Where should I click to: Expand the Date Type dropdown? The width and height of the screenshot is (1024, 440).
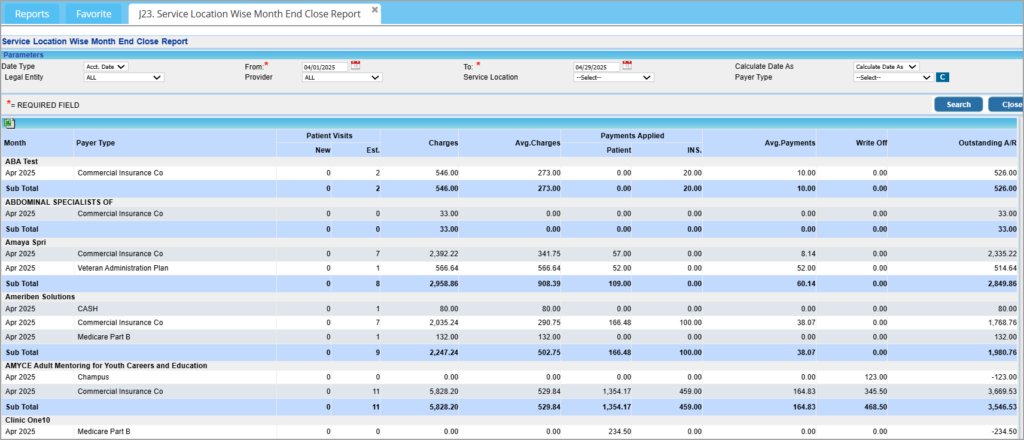106,67
